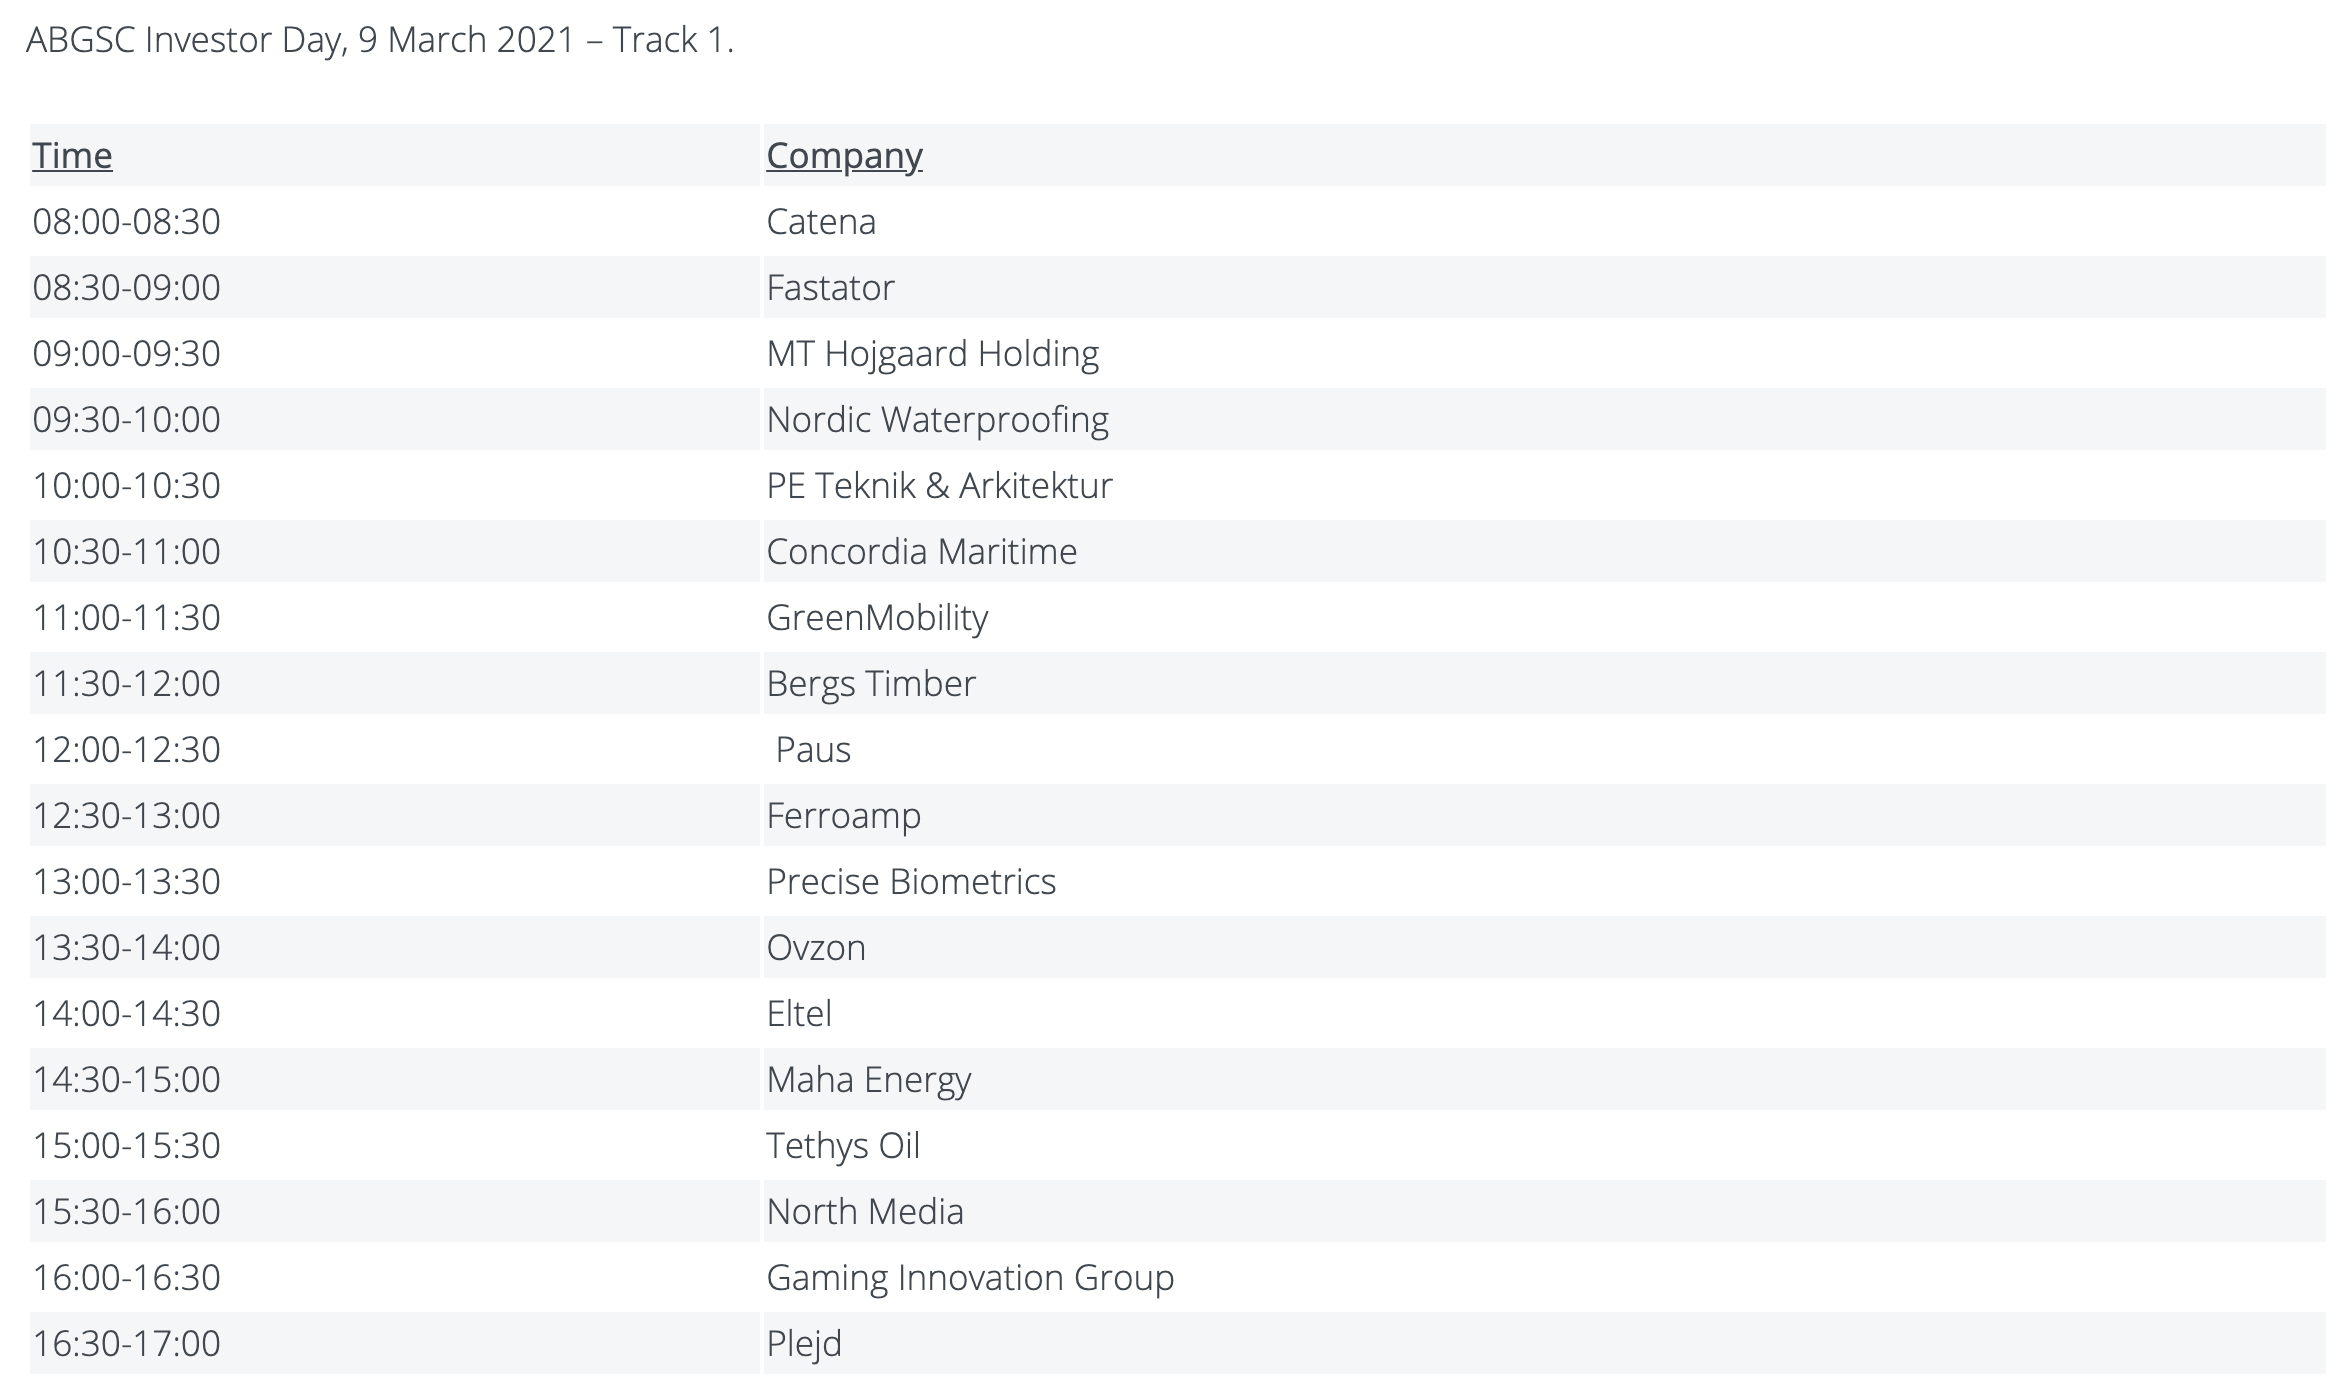Click Tethys Oil company name
The width and height of the screenshot is (2340, 1394).
point(843,1146)
